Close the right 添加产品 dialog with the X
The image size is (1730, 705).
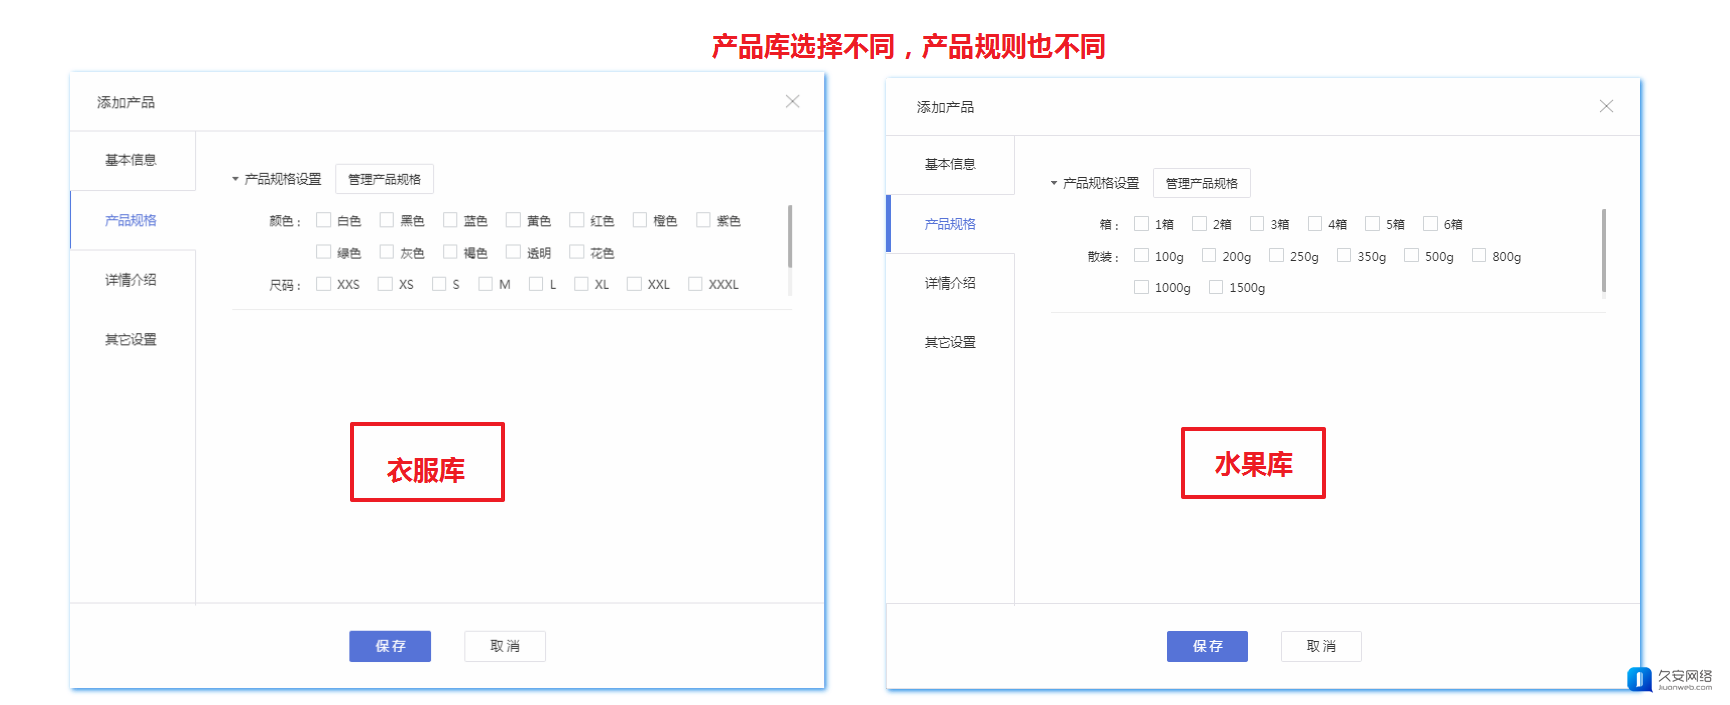(1606, 106)
